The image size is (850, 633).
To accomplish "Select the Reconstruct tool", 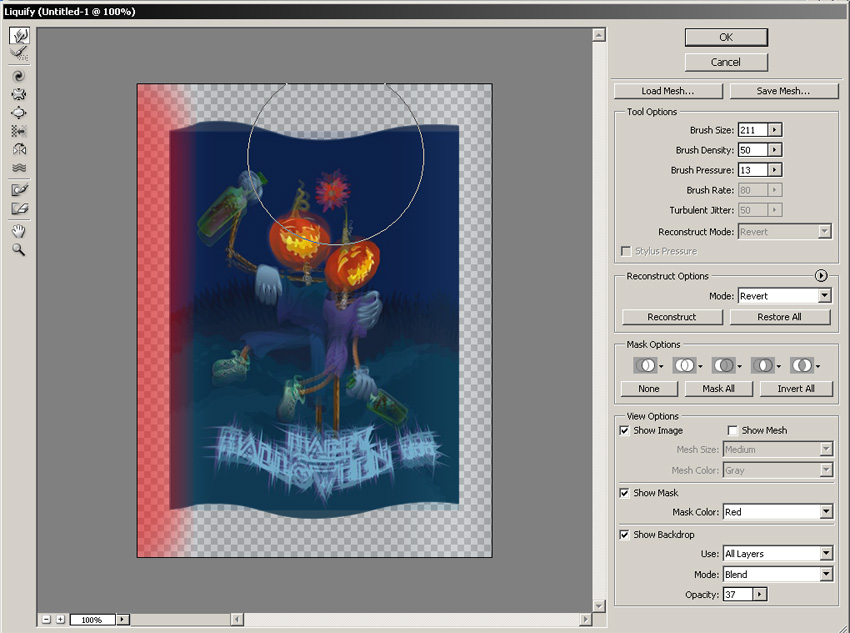I will coord(19,54).
